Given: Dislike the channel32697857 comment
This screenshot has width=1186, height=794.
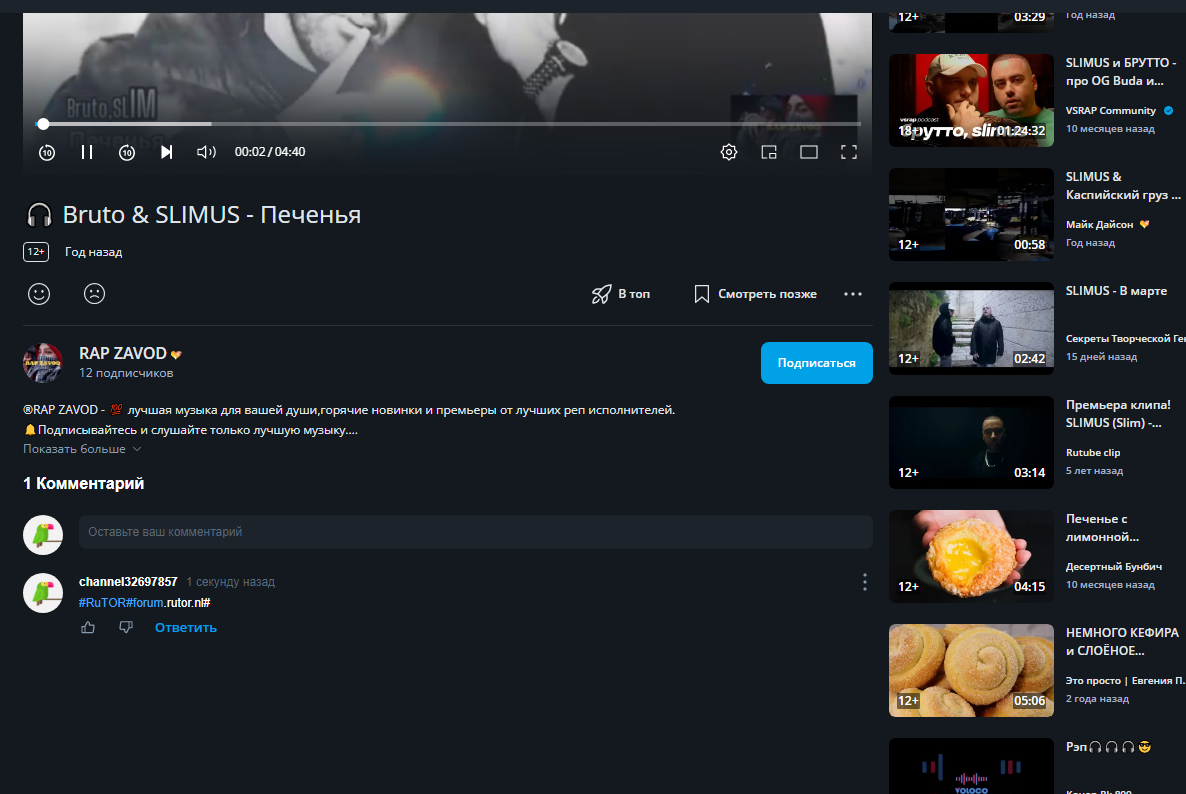Looking at the screenshot, I should click(126, 627).
